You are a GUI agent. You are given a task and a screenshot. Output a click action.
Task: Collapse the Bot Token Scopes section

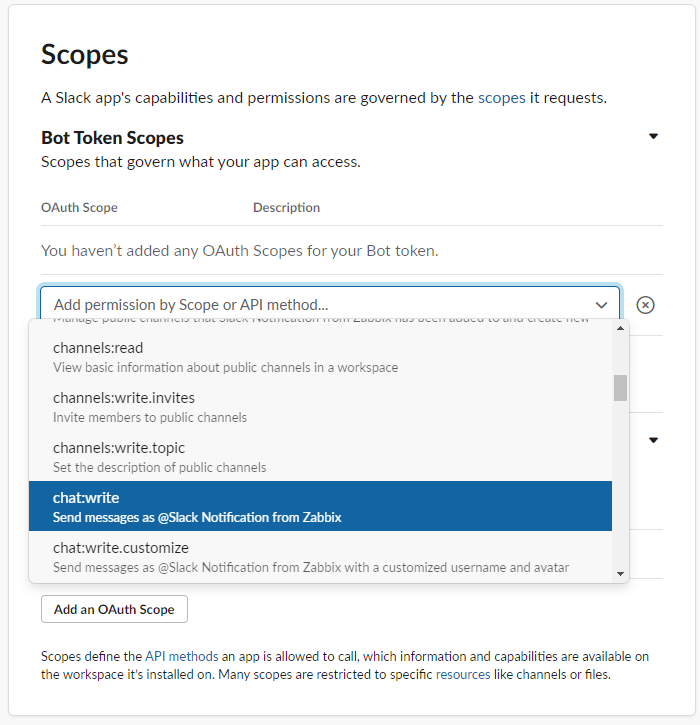(x=653, y=136)
